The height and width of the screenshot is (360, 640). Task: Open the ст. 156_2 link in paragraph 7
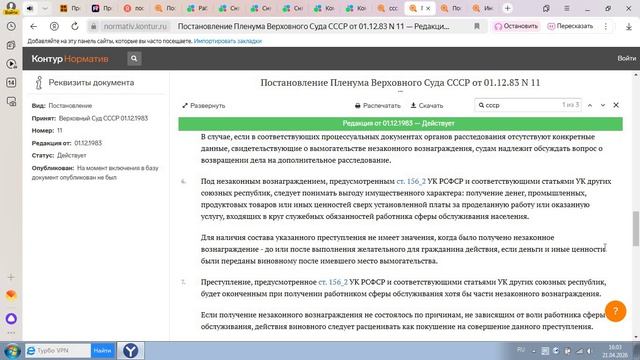click(x=333, y=282)
